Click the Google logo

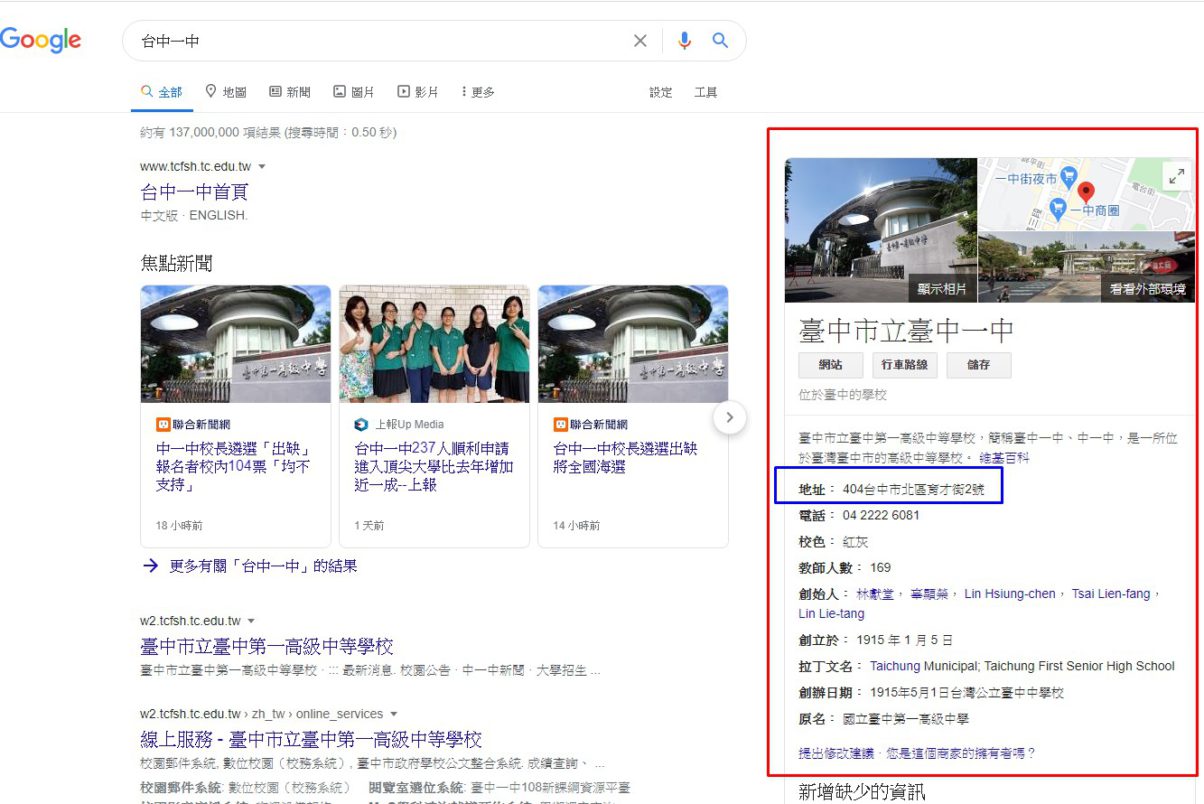(x=40, y=40)
